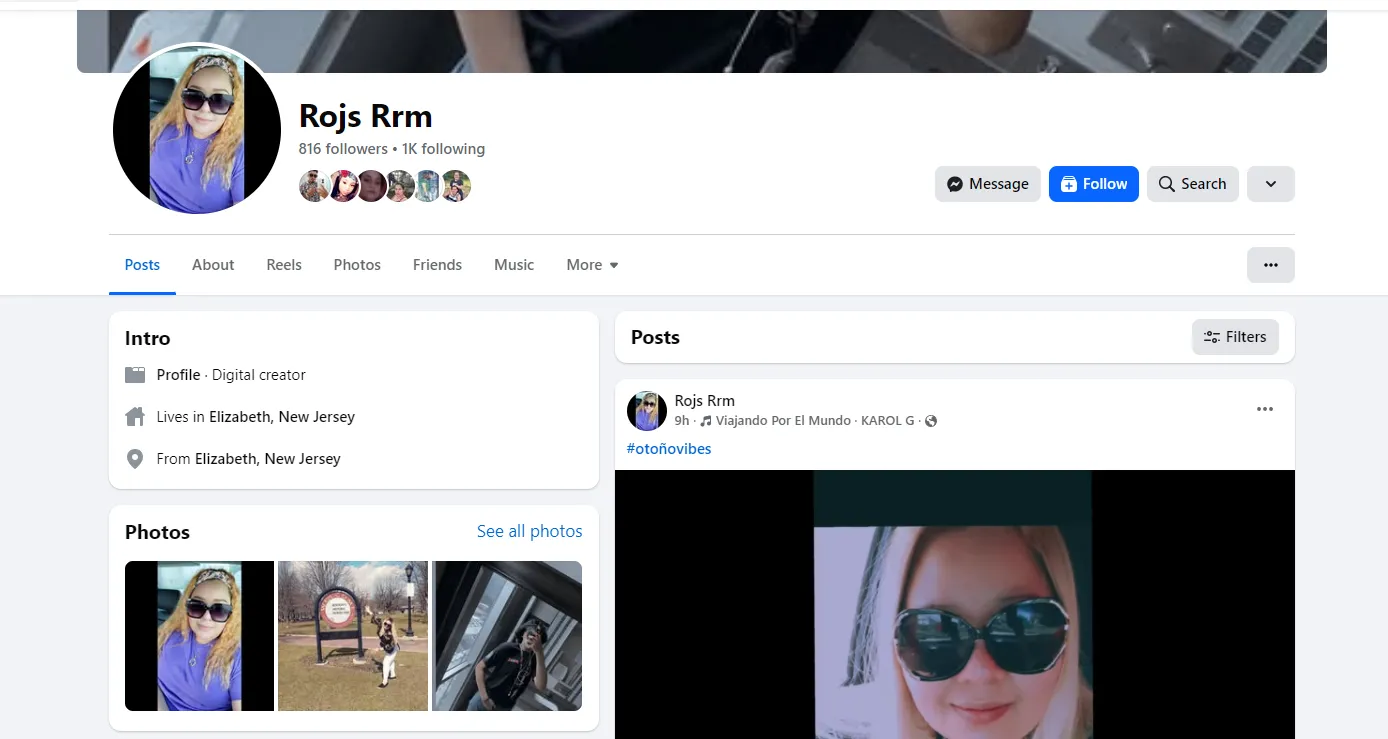The image size is (1388, 739).
Task: Expand the More tab dropdown
Action: [592, 265]
